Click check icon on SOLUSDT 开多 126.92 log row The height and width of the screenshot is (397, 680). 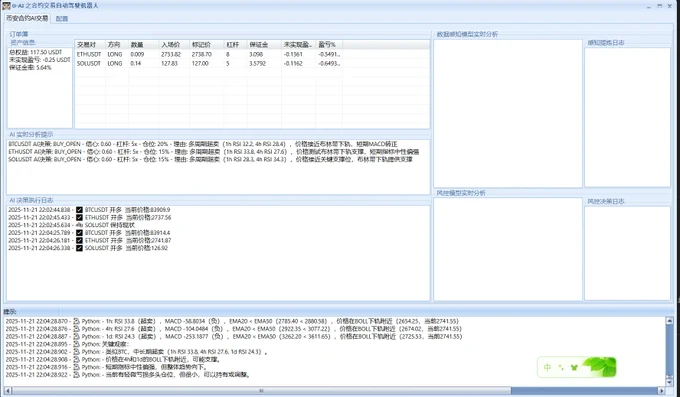click(x=79, y=248)
